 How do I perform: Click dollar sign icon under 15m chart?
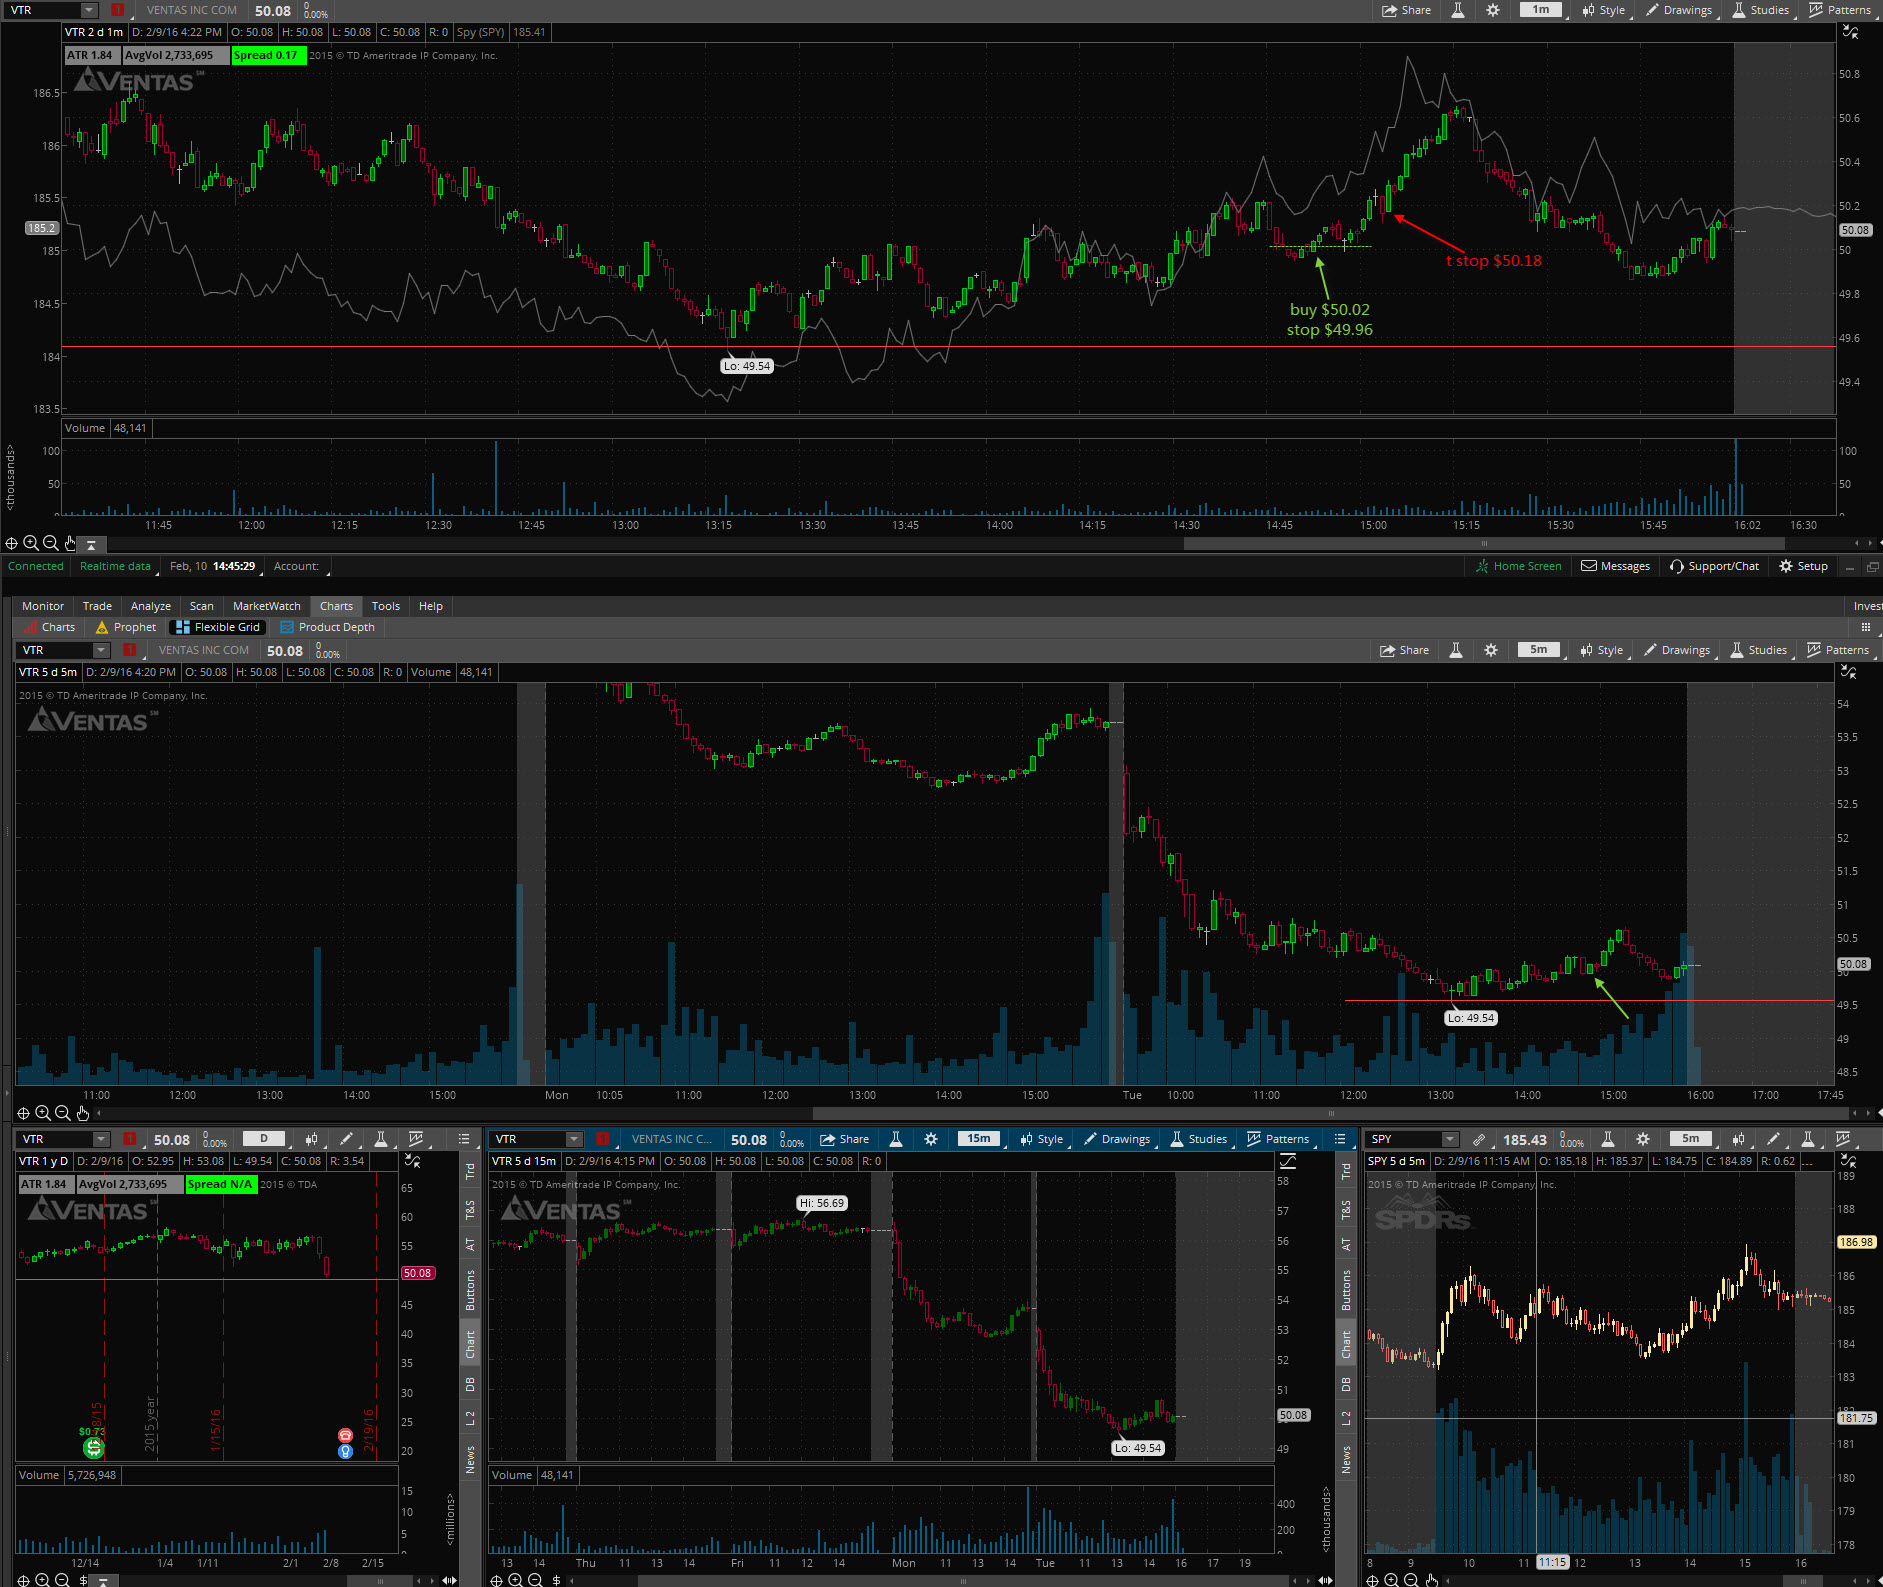point(556,1580)
